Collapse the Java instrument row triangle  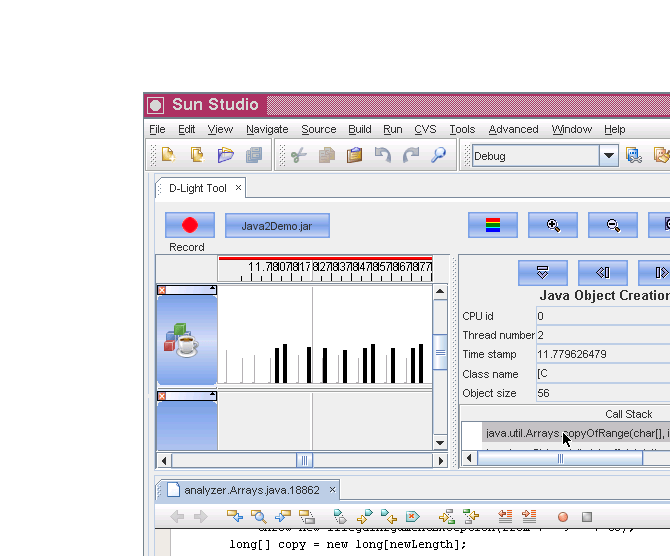click(212, 288)
